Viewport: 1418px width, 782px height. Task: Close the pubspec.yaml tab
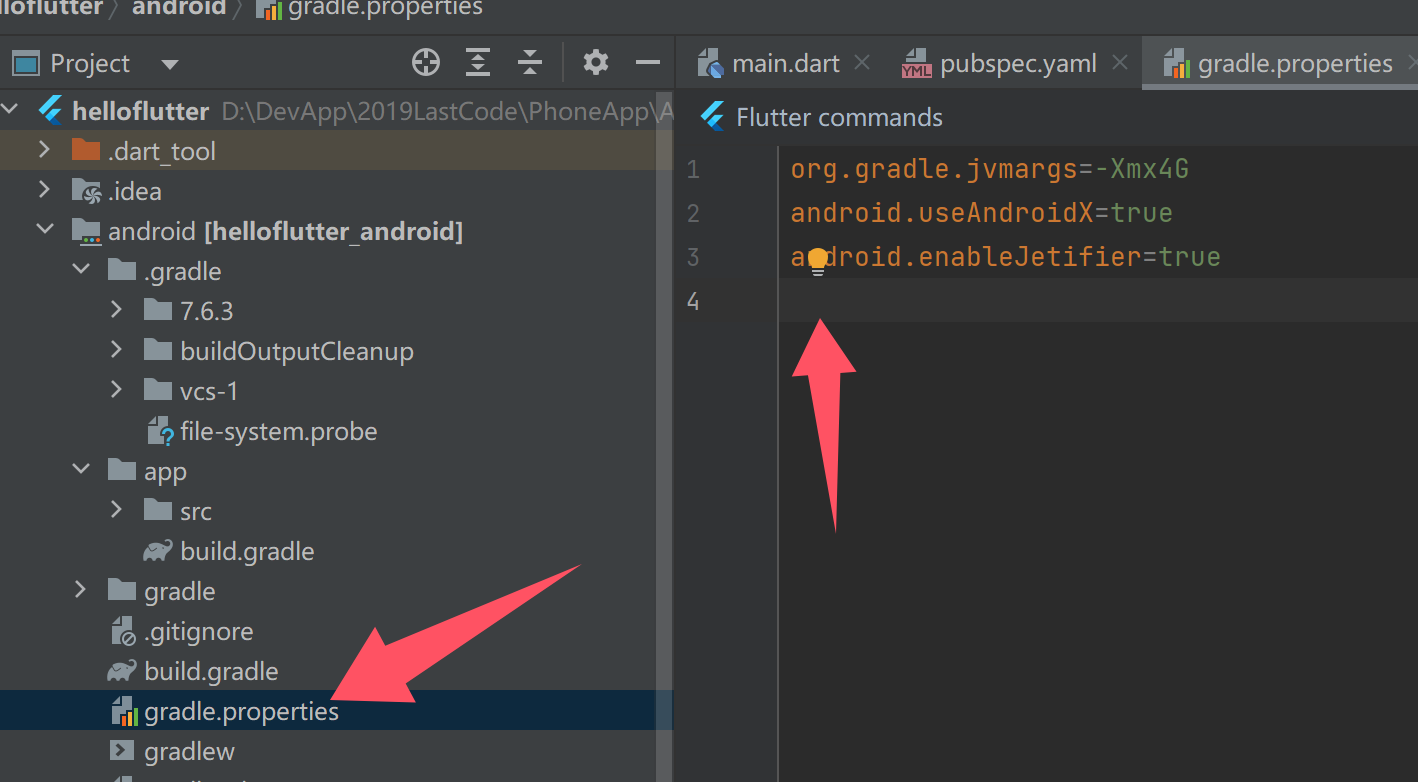pos(1120,63)
